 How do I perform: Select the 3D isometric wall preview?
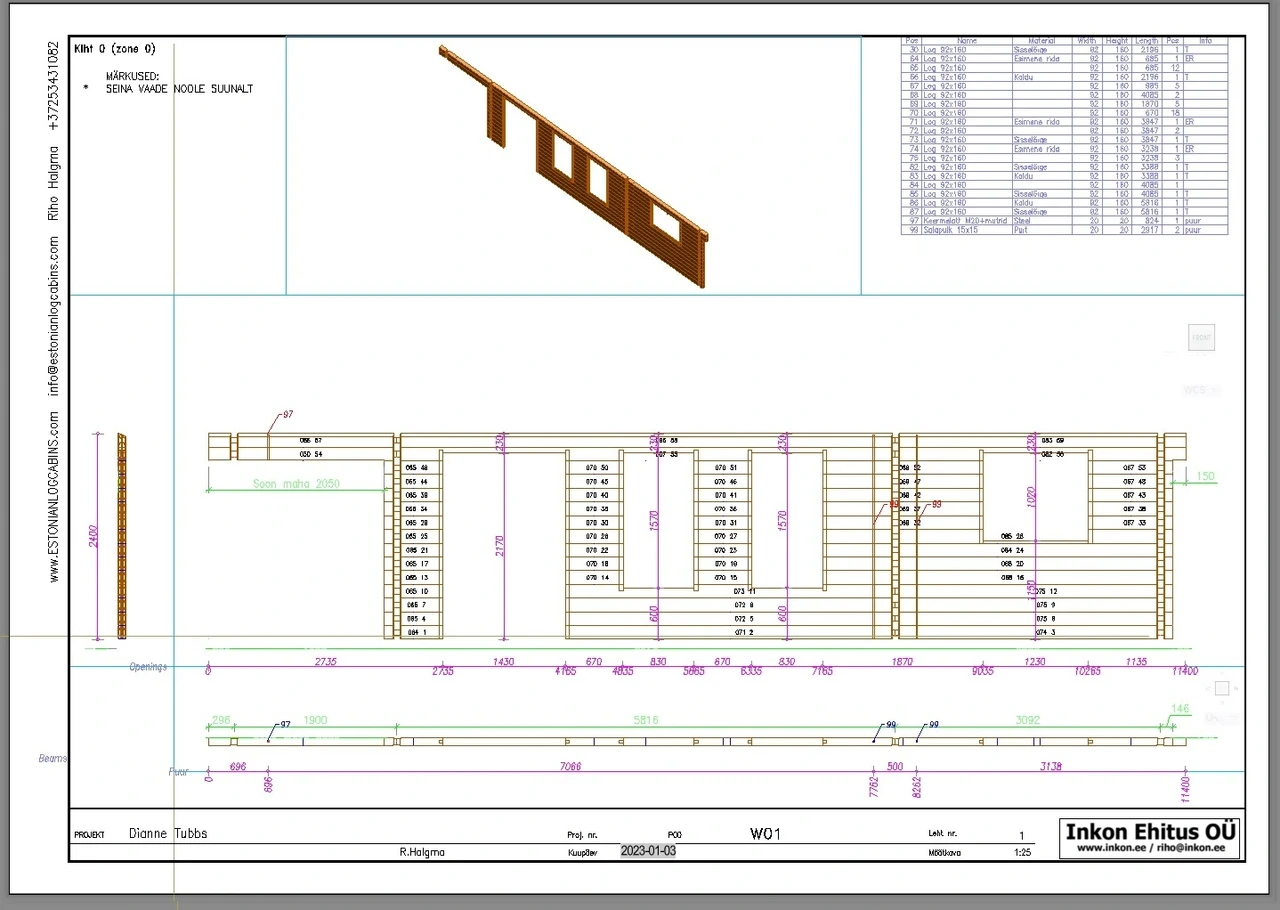click(573, 165)
